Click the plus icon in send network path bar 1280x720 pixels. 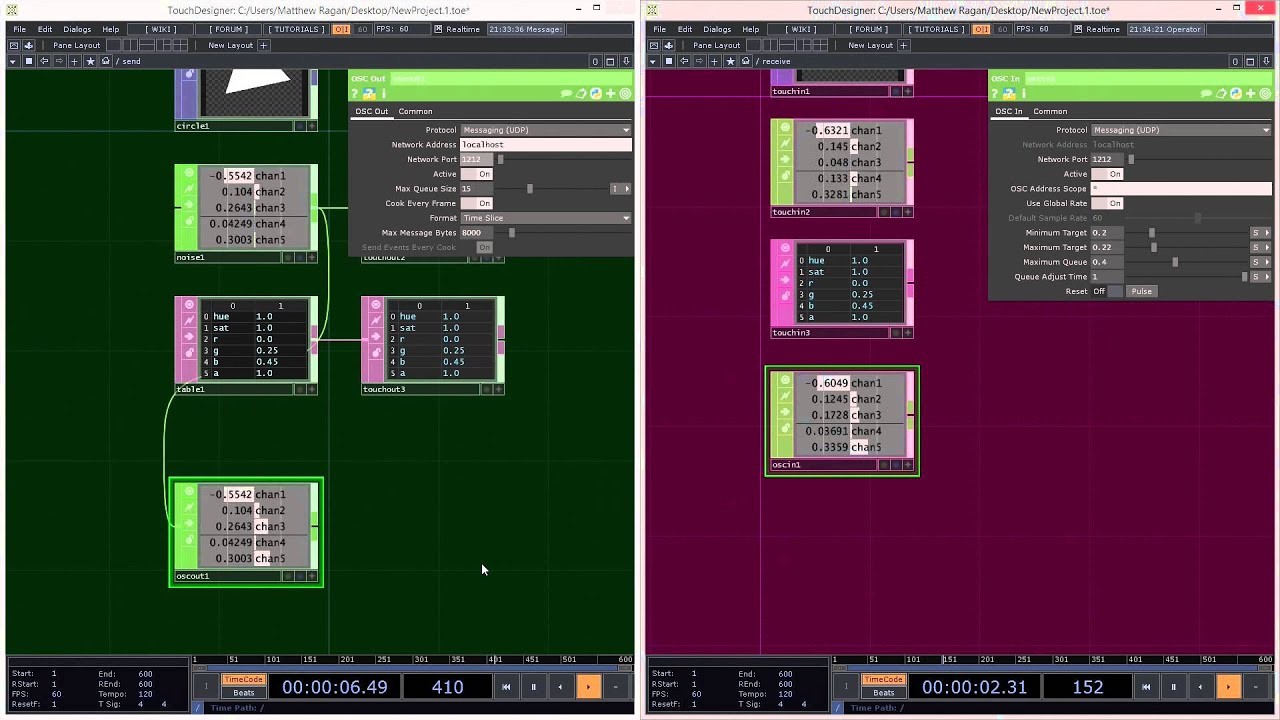tap(74, 61)
